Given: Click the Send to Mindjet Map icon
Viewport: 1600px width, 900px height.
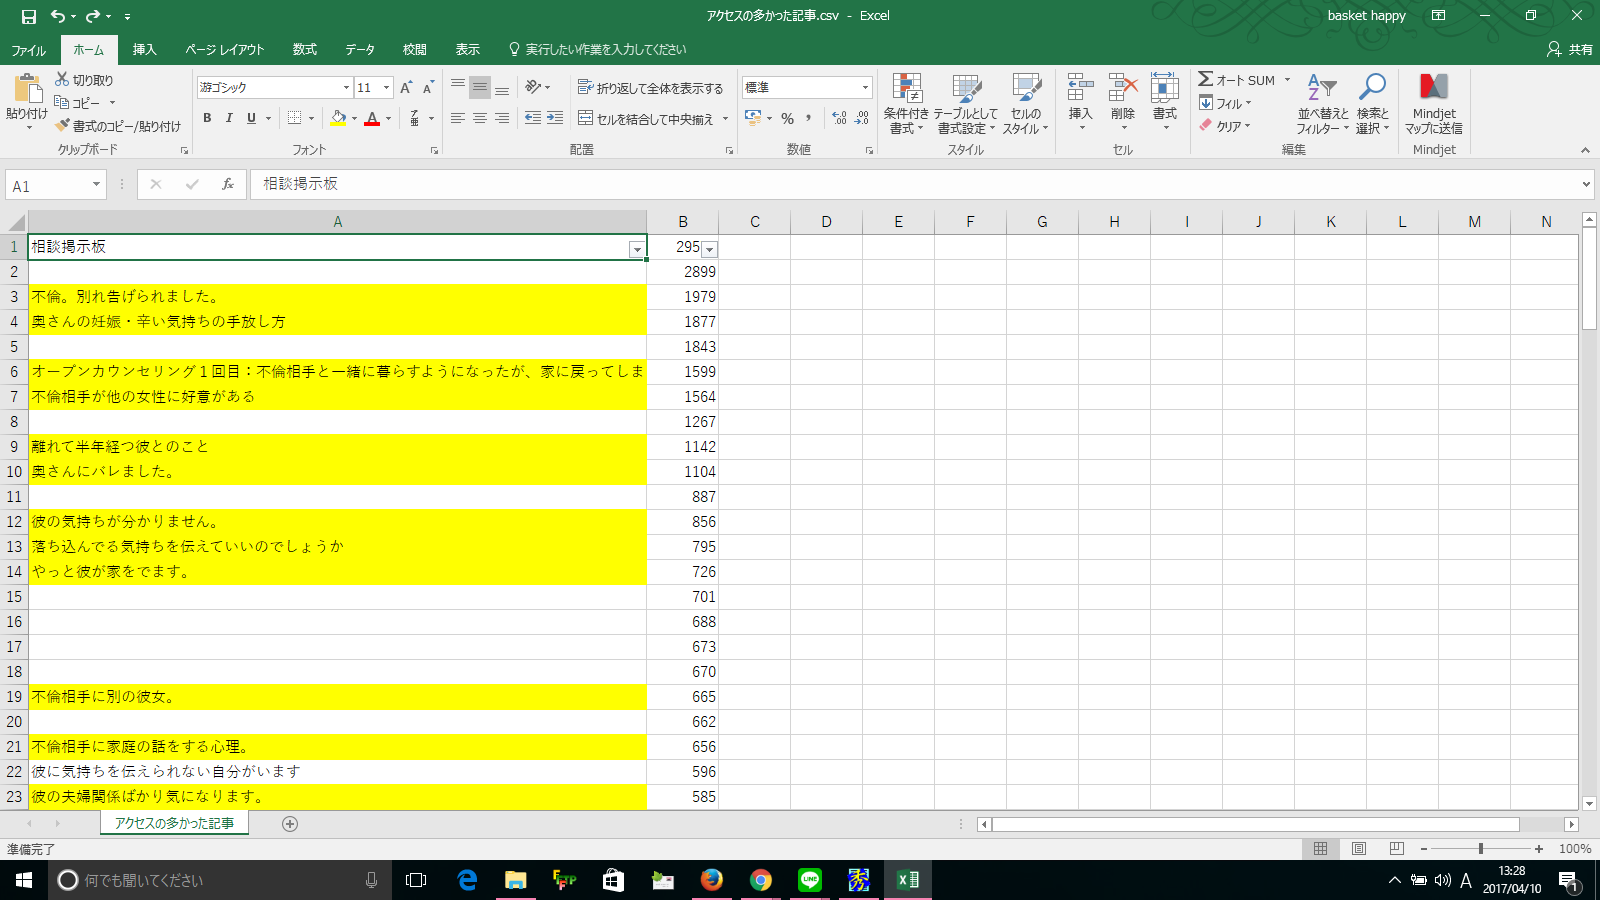Looking at the screenshot, I should click(x=1433, y=90).
